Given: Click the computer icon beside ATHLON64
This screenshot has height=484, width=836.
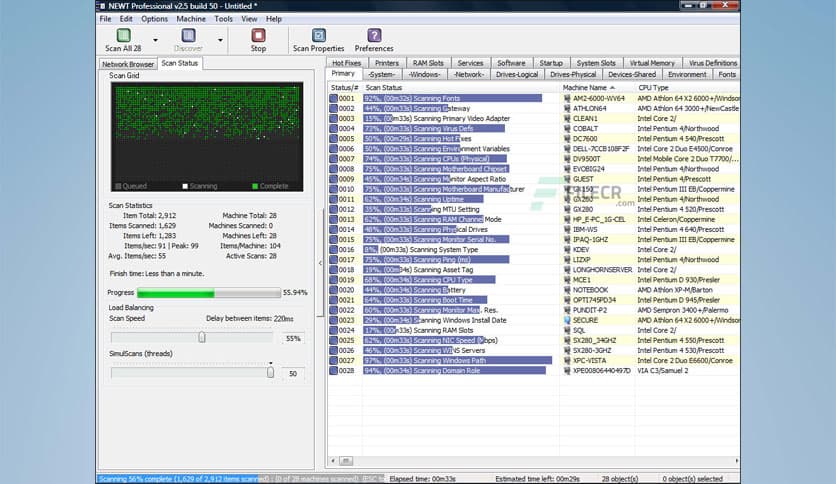Looking at the screenshot, I should coord(567,109).
